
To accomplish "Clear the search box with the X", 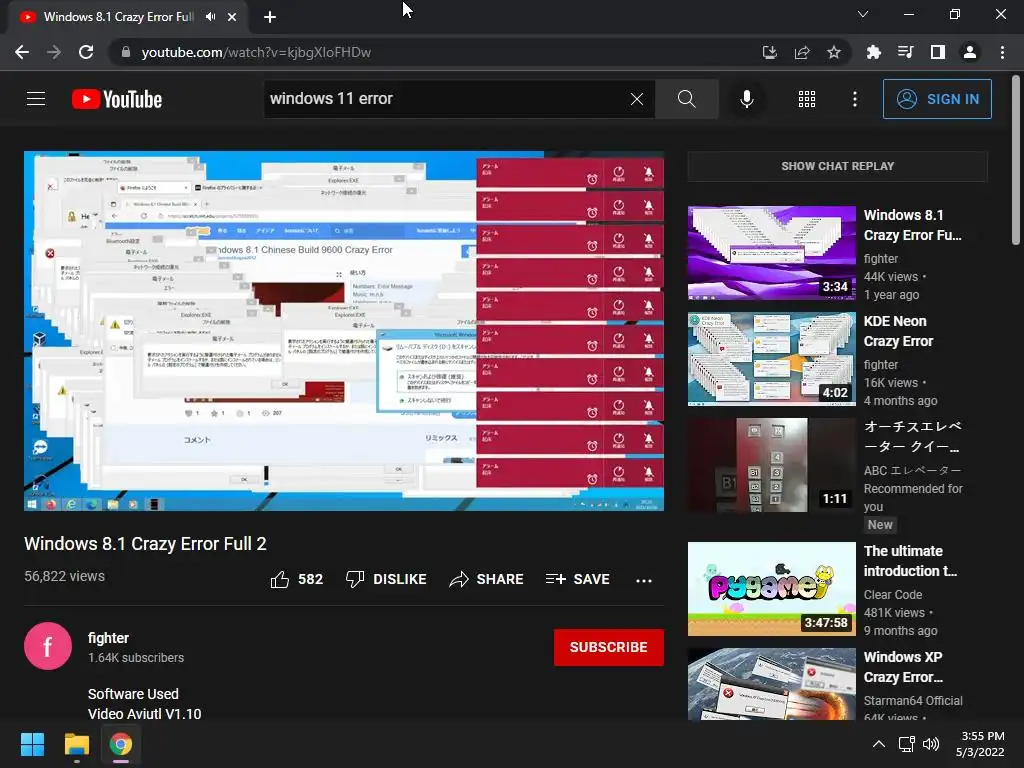I will point(637,99).
